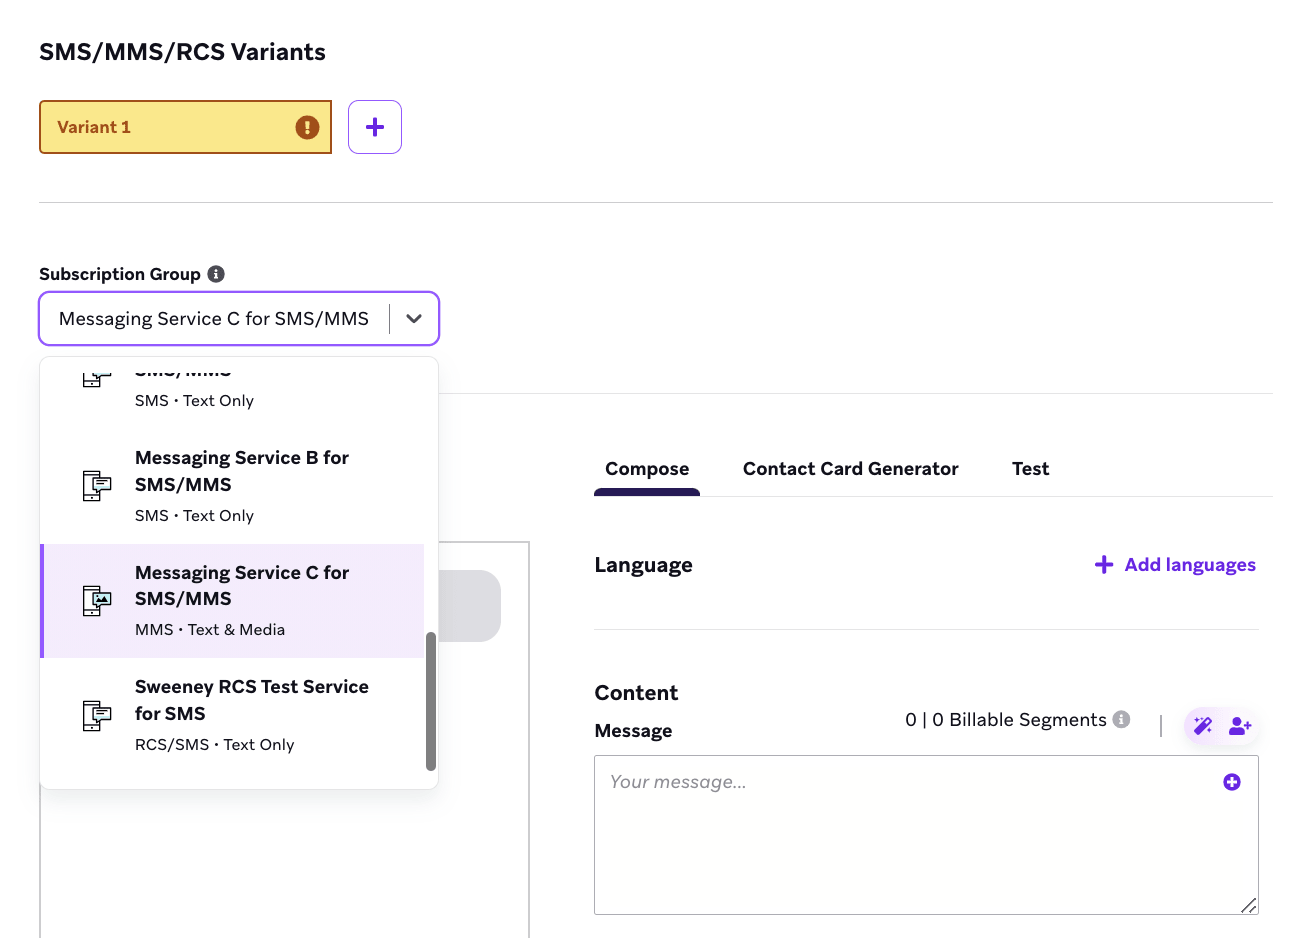This screenshot has width=1300, height=938.
Task: Click the MMS icon of Messaging Service C
Action: pyautogui.click(x=97, y=601)
